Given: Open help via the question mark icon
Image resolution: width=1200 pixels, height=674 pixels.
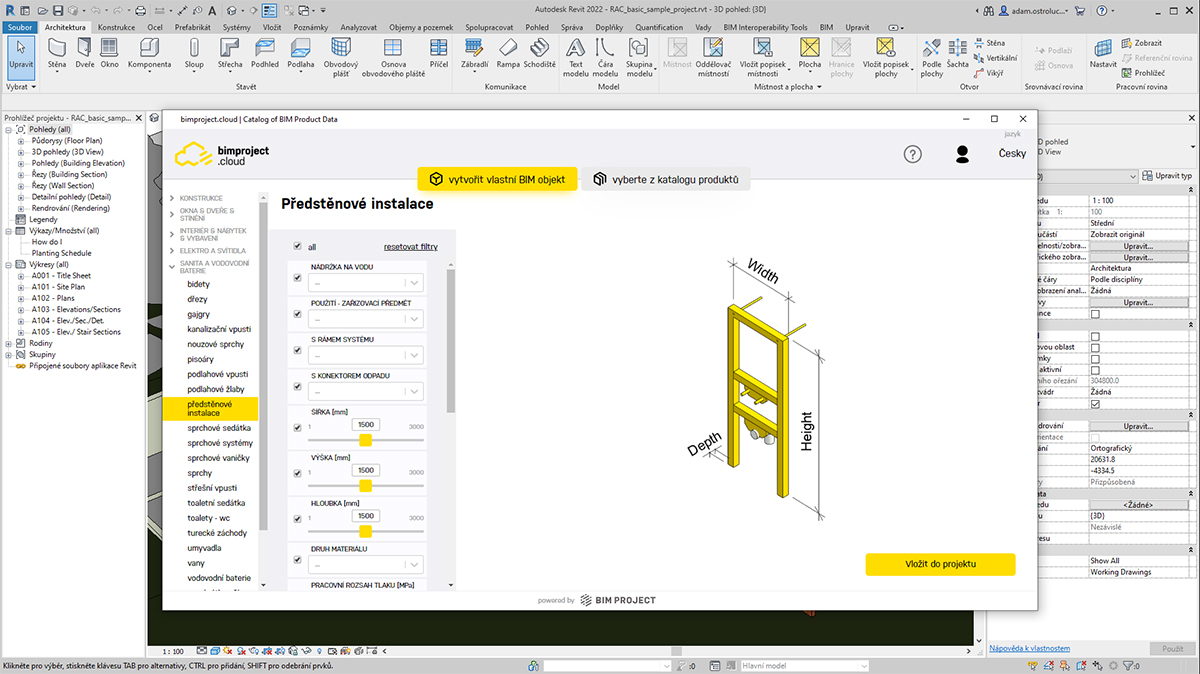Looking at the screenshot, I should pyautogui.click(x=912, y=154).
